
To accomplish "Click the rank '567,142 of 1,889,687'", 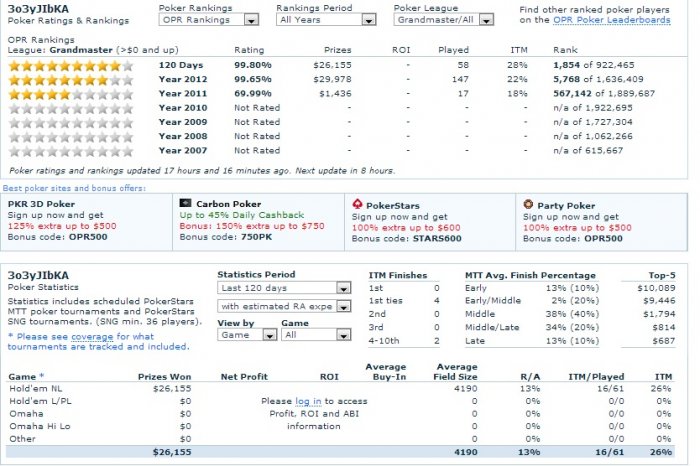I will [x=604, y=94].
